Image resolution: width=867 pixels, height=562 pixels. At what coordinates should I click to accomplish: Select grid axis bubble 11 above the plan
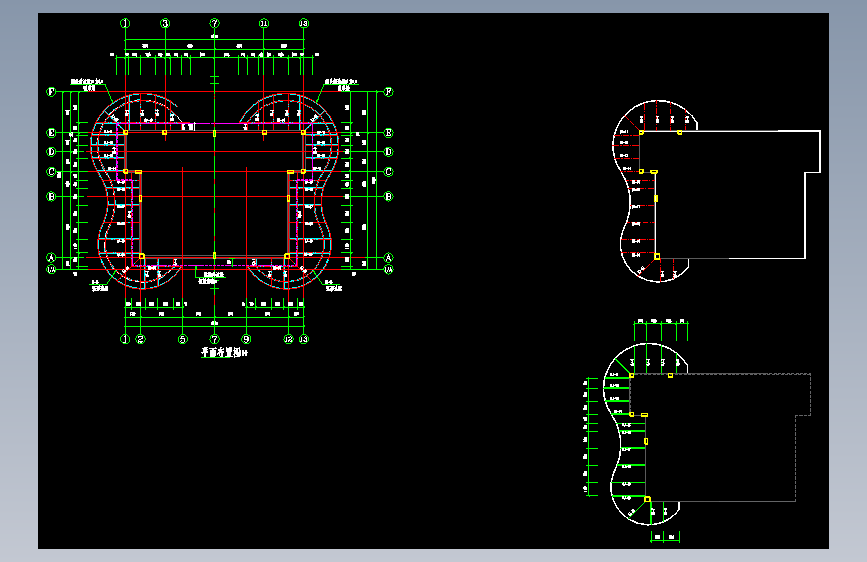coord(264,23)
